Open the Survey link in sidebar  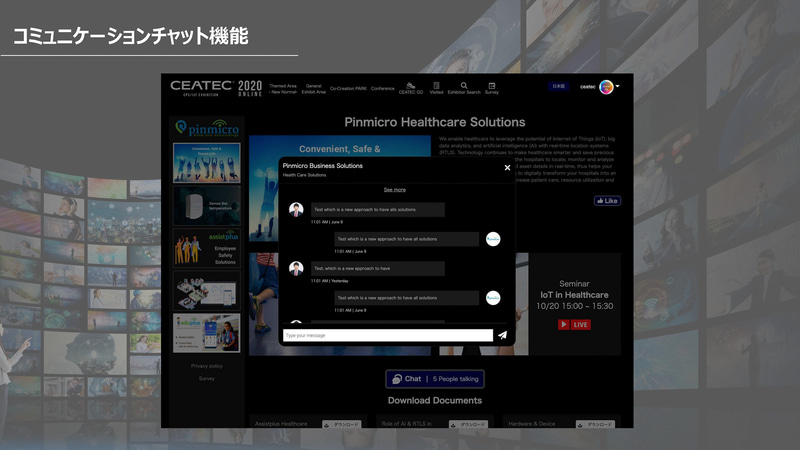coord(207,379)
